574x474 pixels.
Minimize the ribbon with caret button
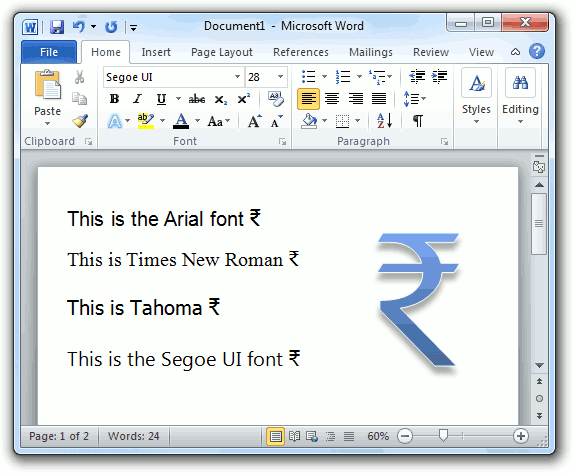point(515,52)
